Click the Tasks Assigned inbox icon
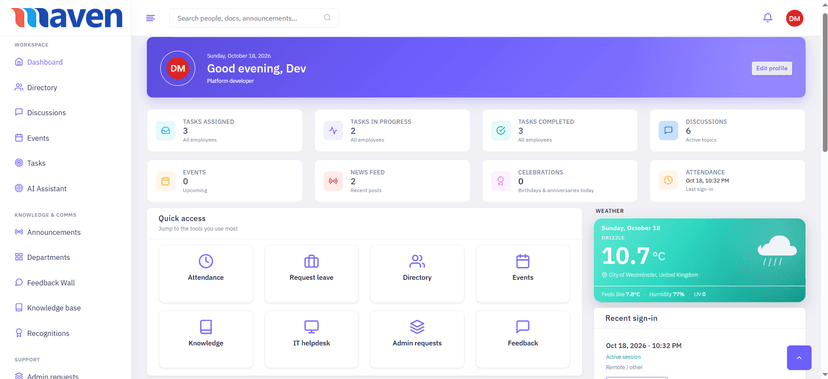 pyautogui.click(x=165, y=130)
